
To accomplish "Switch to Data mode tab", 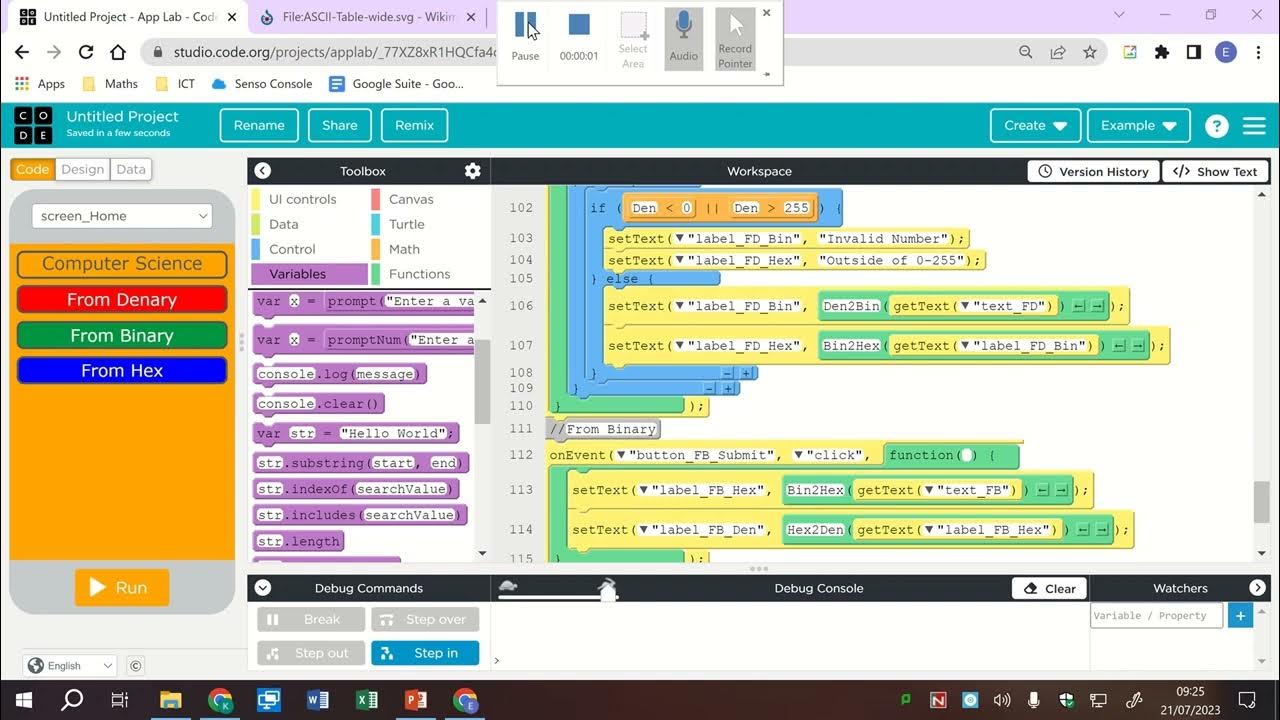I will (131, 169).
